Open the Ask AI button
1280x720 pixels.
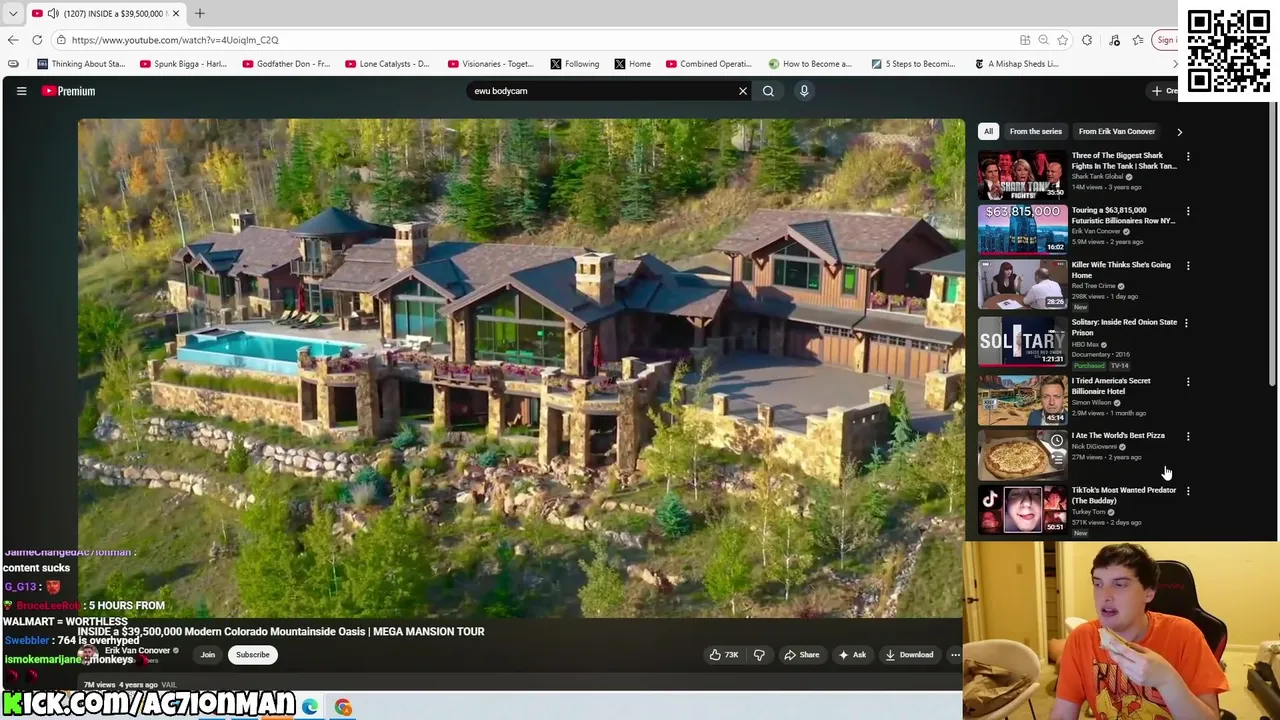coord(852,655)
